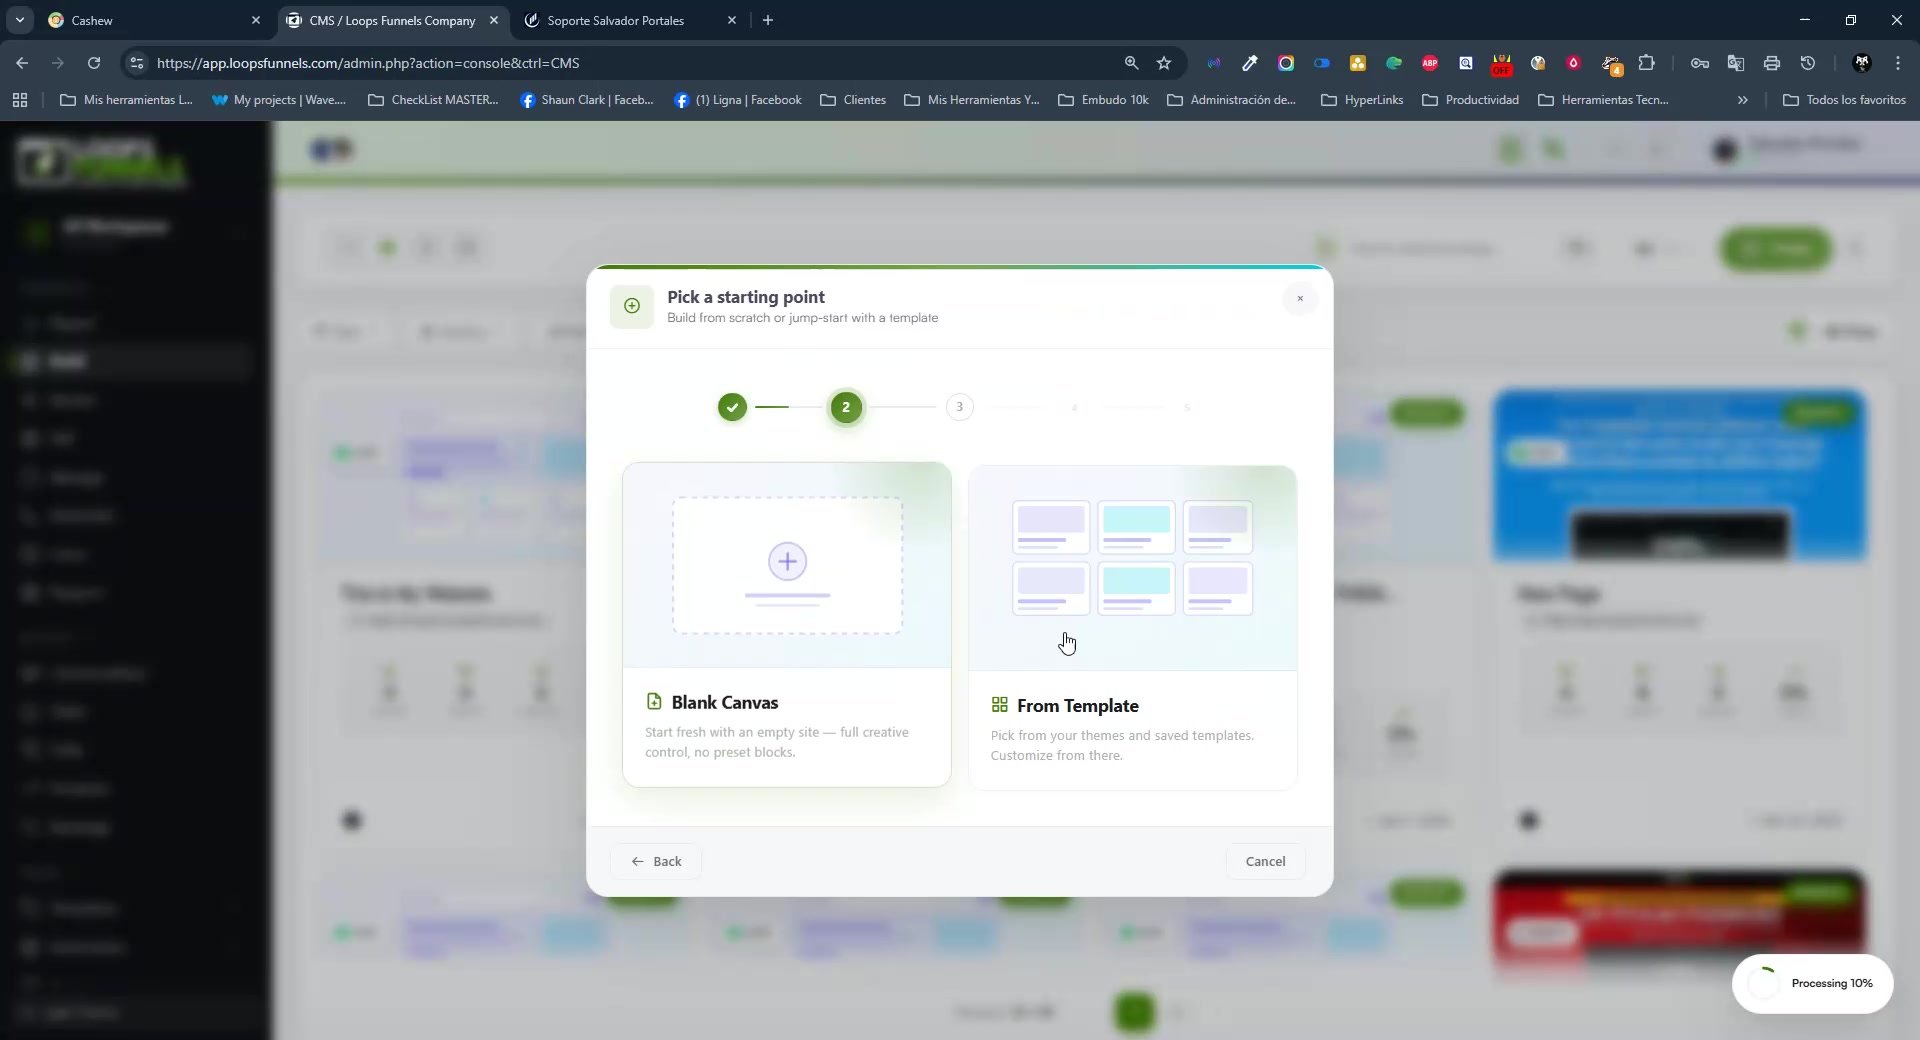
Task: Open the Productividad bookmark folder
Action: point(1471,100)
